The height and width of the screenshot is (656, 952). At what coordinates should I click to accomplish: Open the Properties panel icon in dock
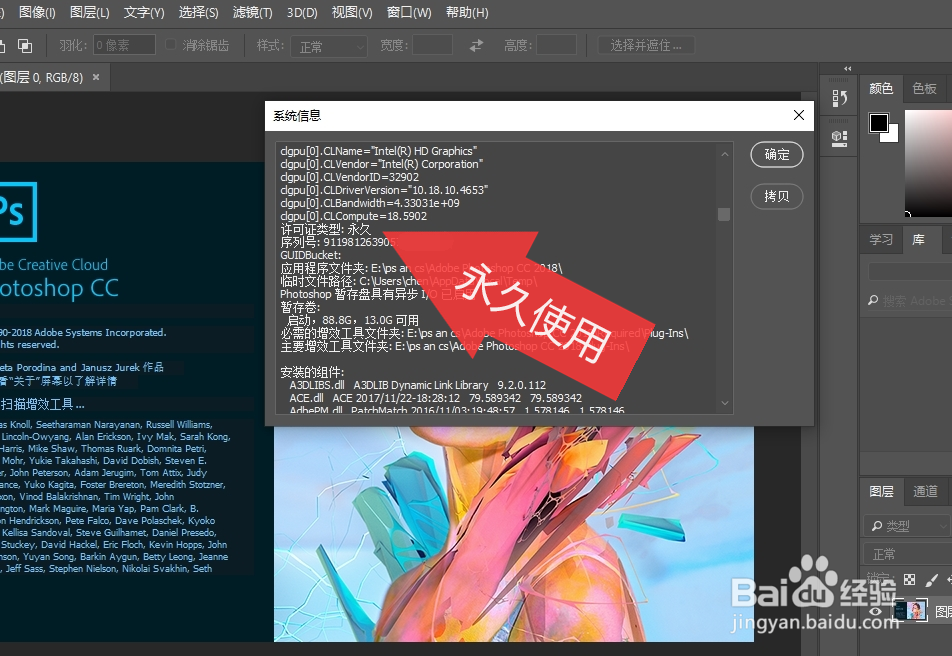pos(839,138)
